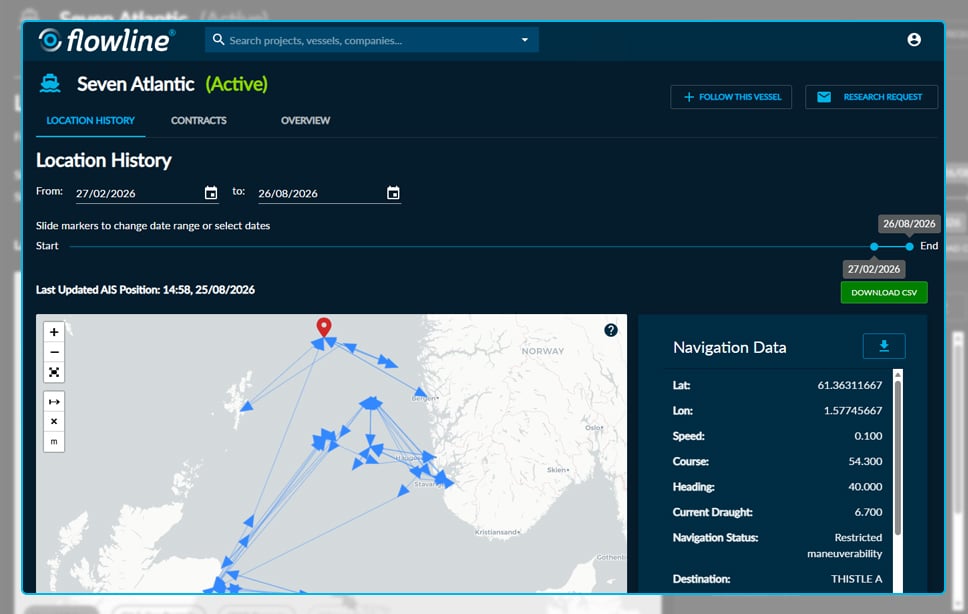Click the Speed value 0.100
The image size is (968, 614).
tap(869, 436)
